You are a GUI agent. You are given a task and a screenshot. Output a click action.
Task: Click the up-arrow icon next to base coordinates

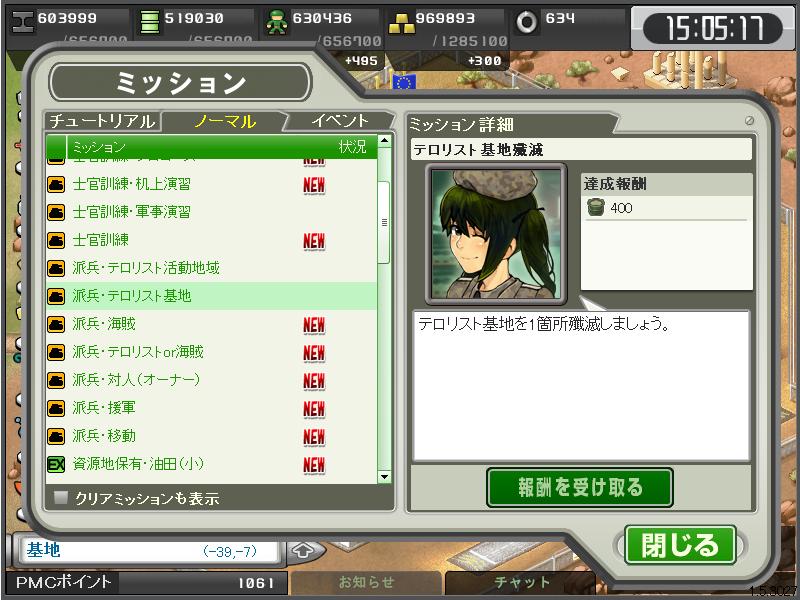click(x=304, y=551)
